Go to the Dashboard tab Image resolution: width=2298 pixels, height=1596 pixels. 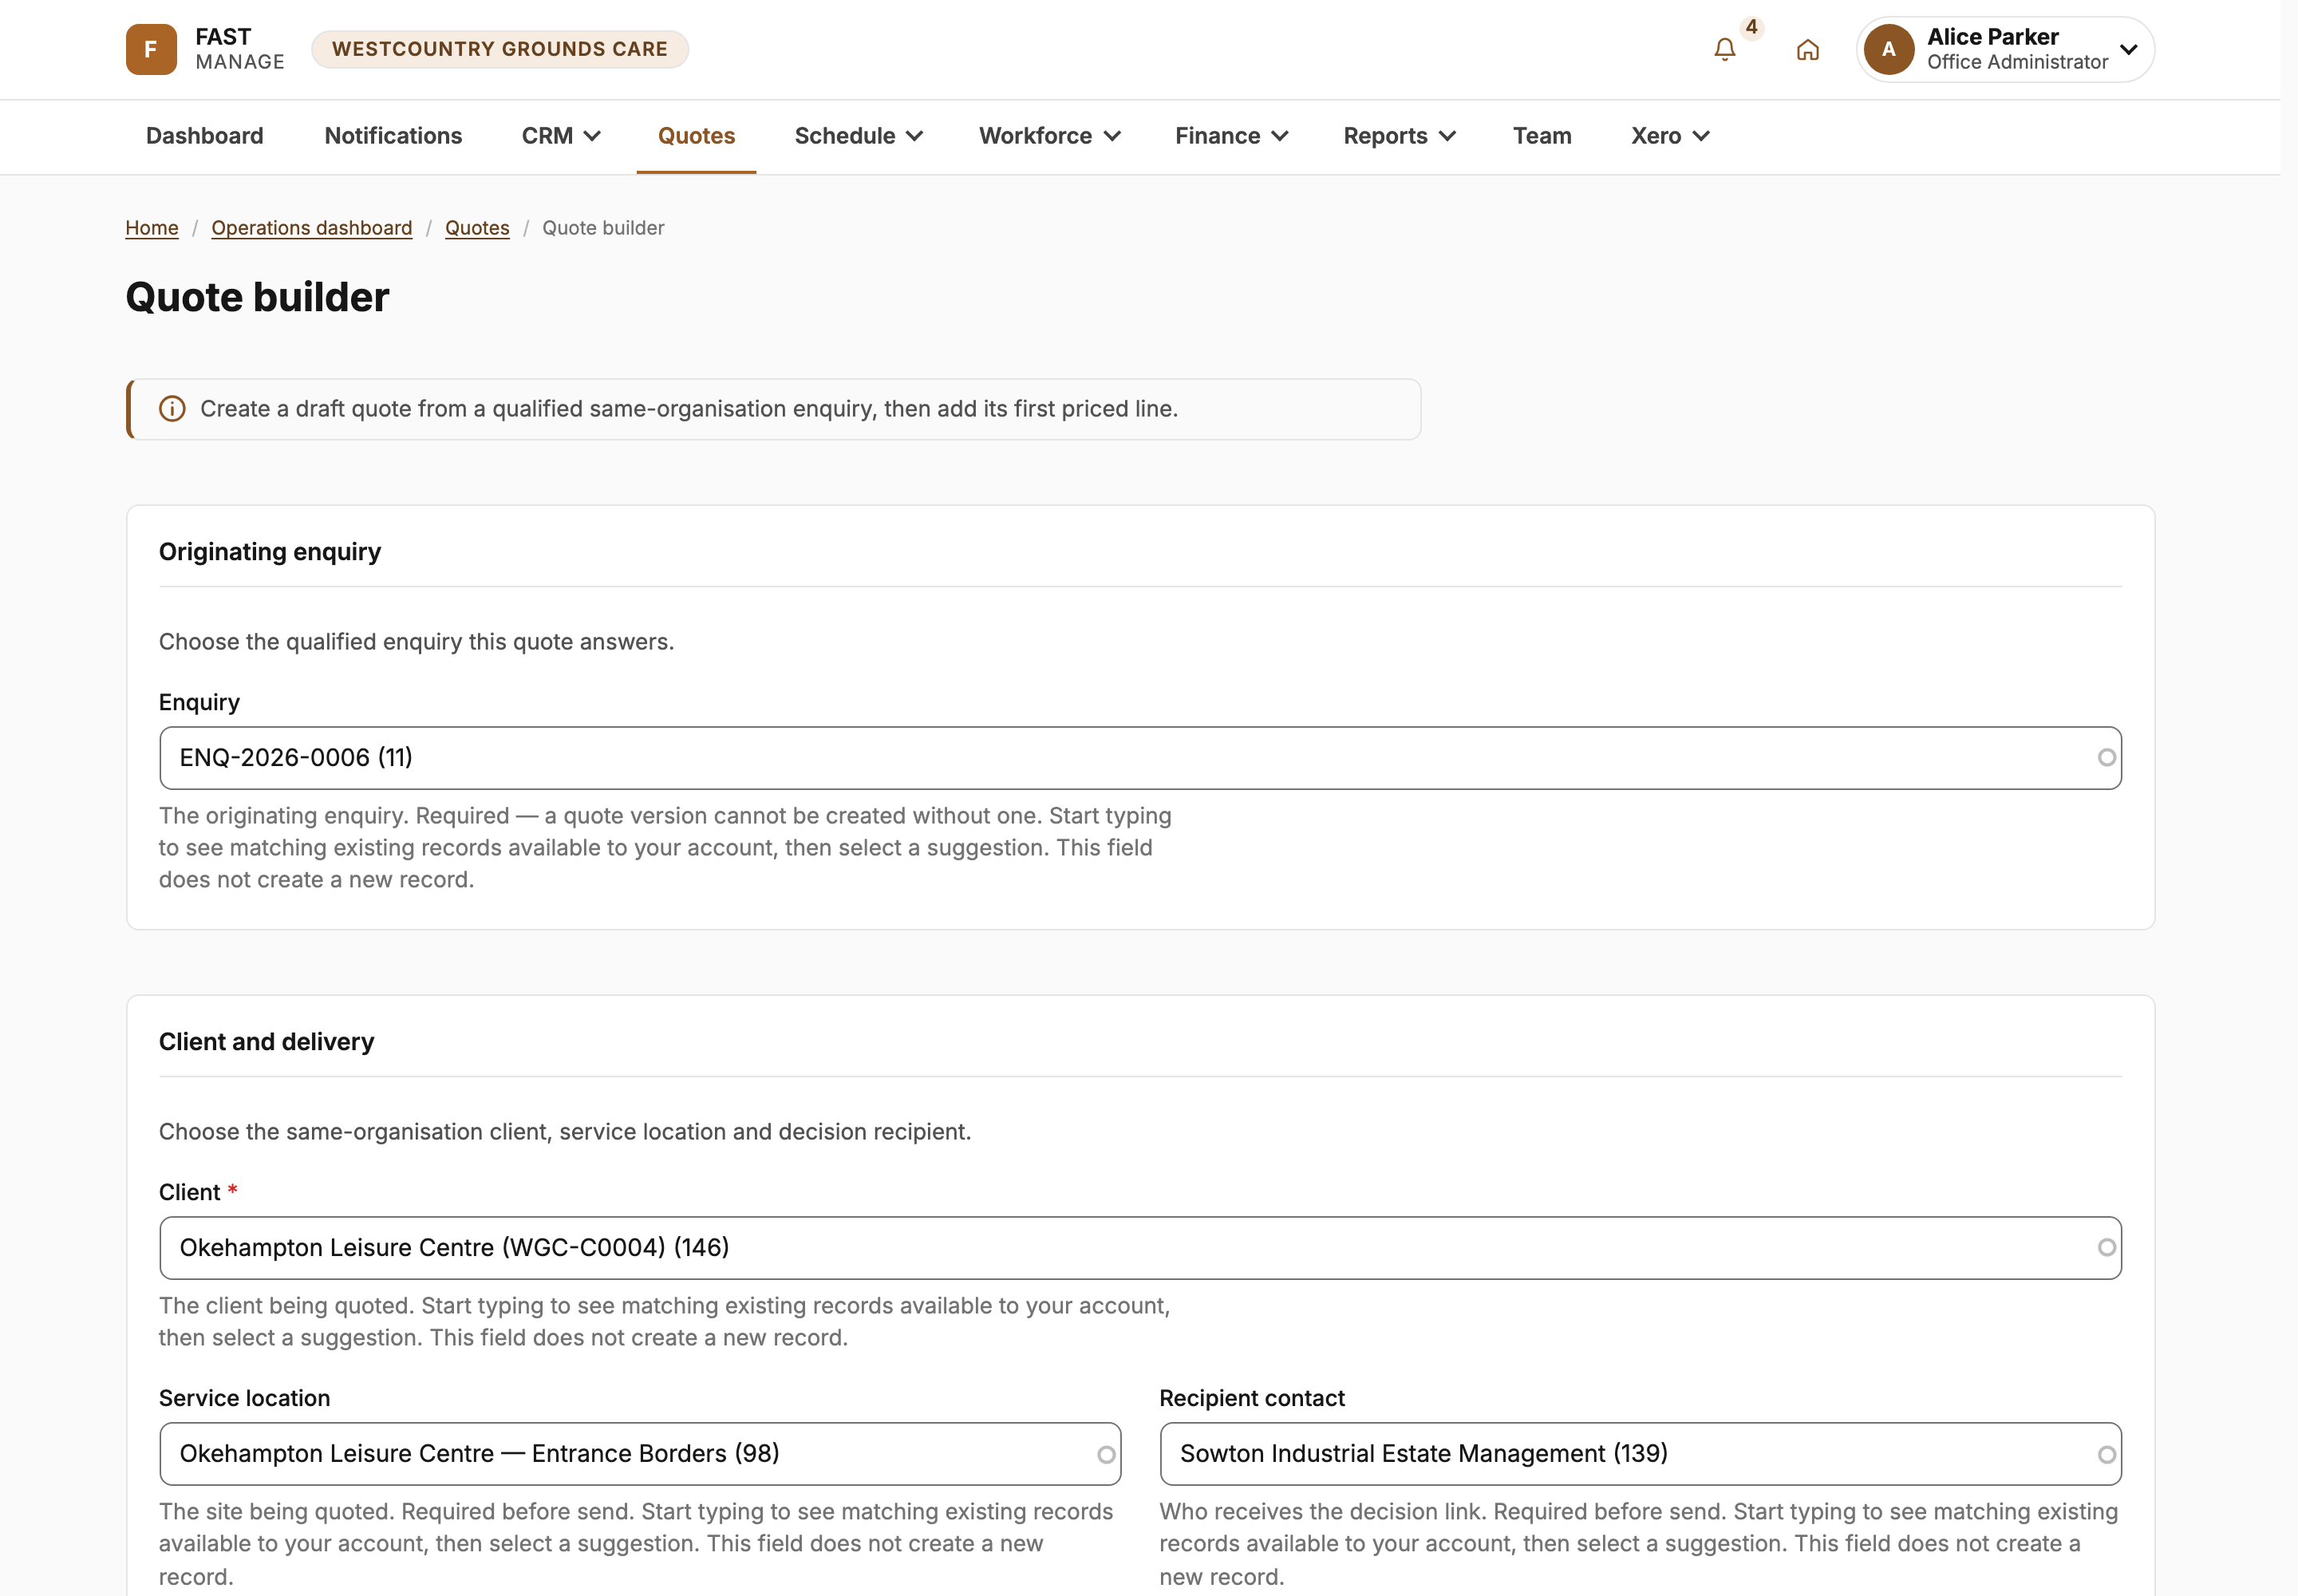(x=205, y=136)
